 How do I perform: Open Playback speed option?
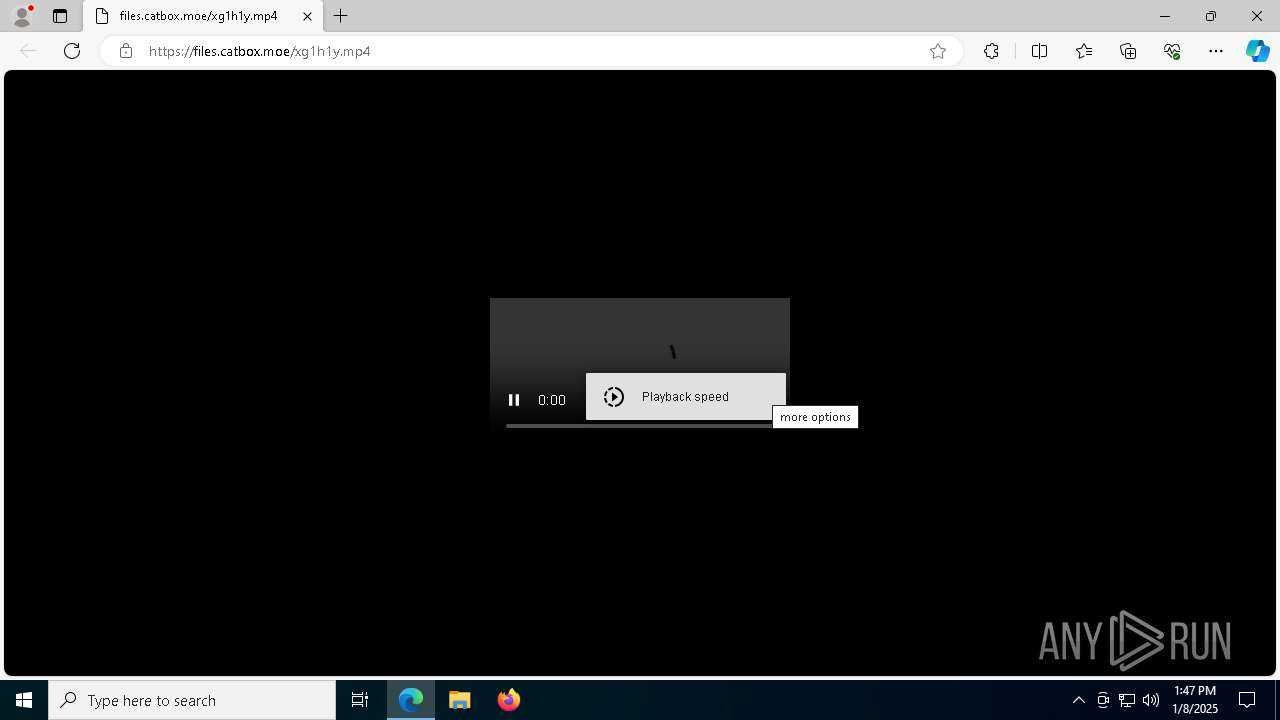(686, 397)
